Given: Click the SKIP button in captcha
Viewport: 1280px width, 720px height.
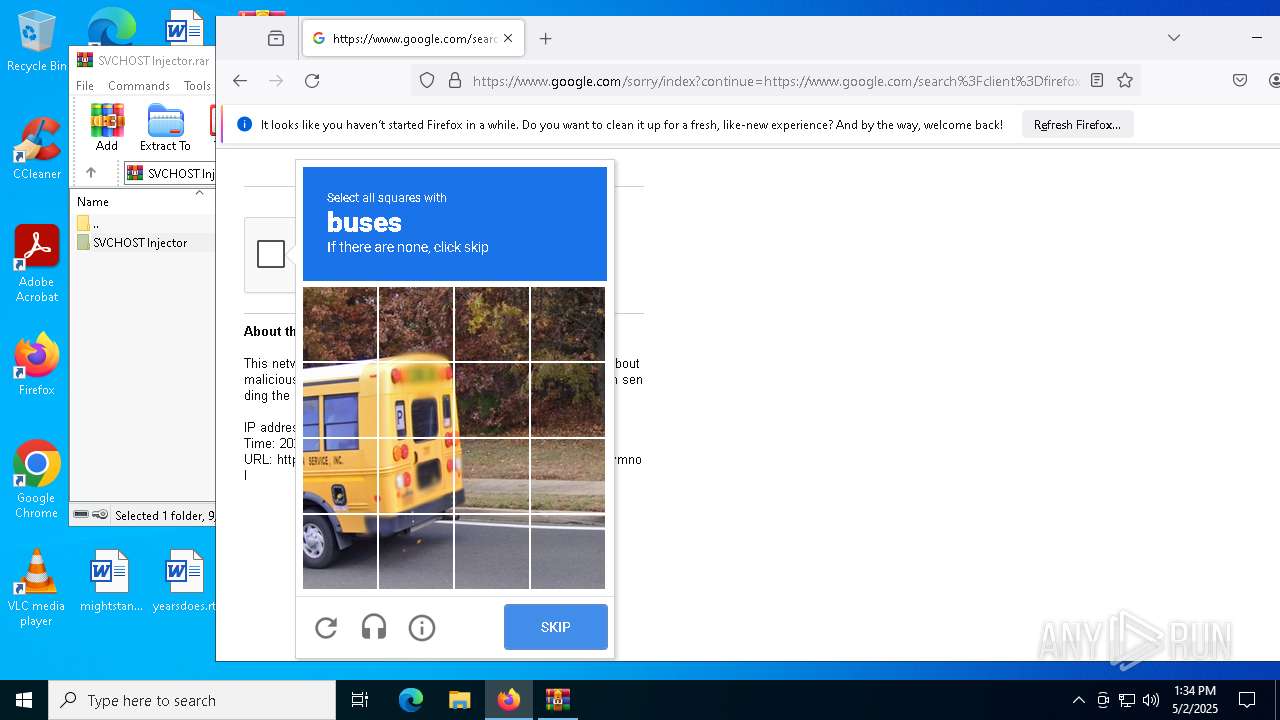Looking at the screenshot, I should pos(556,627).
